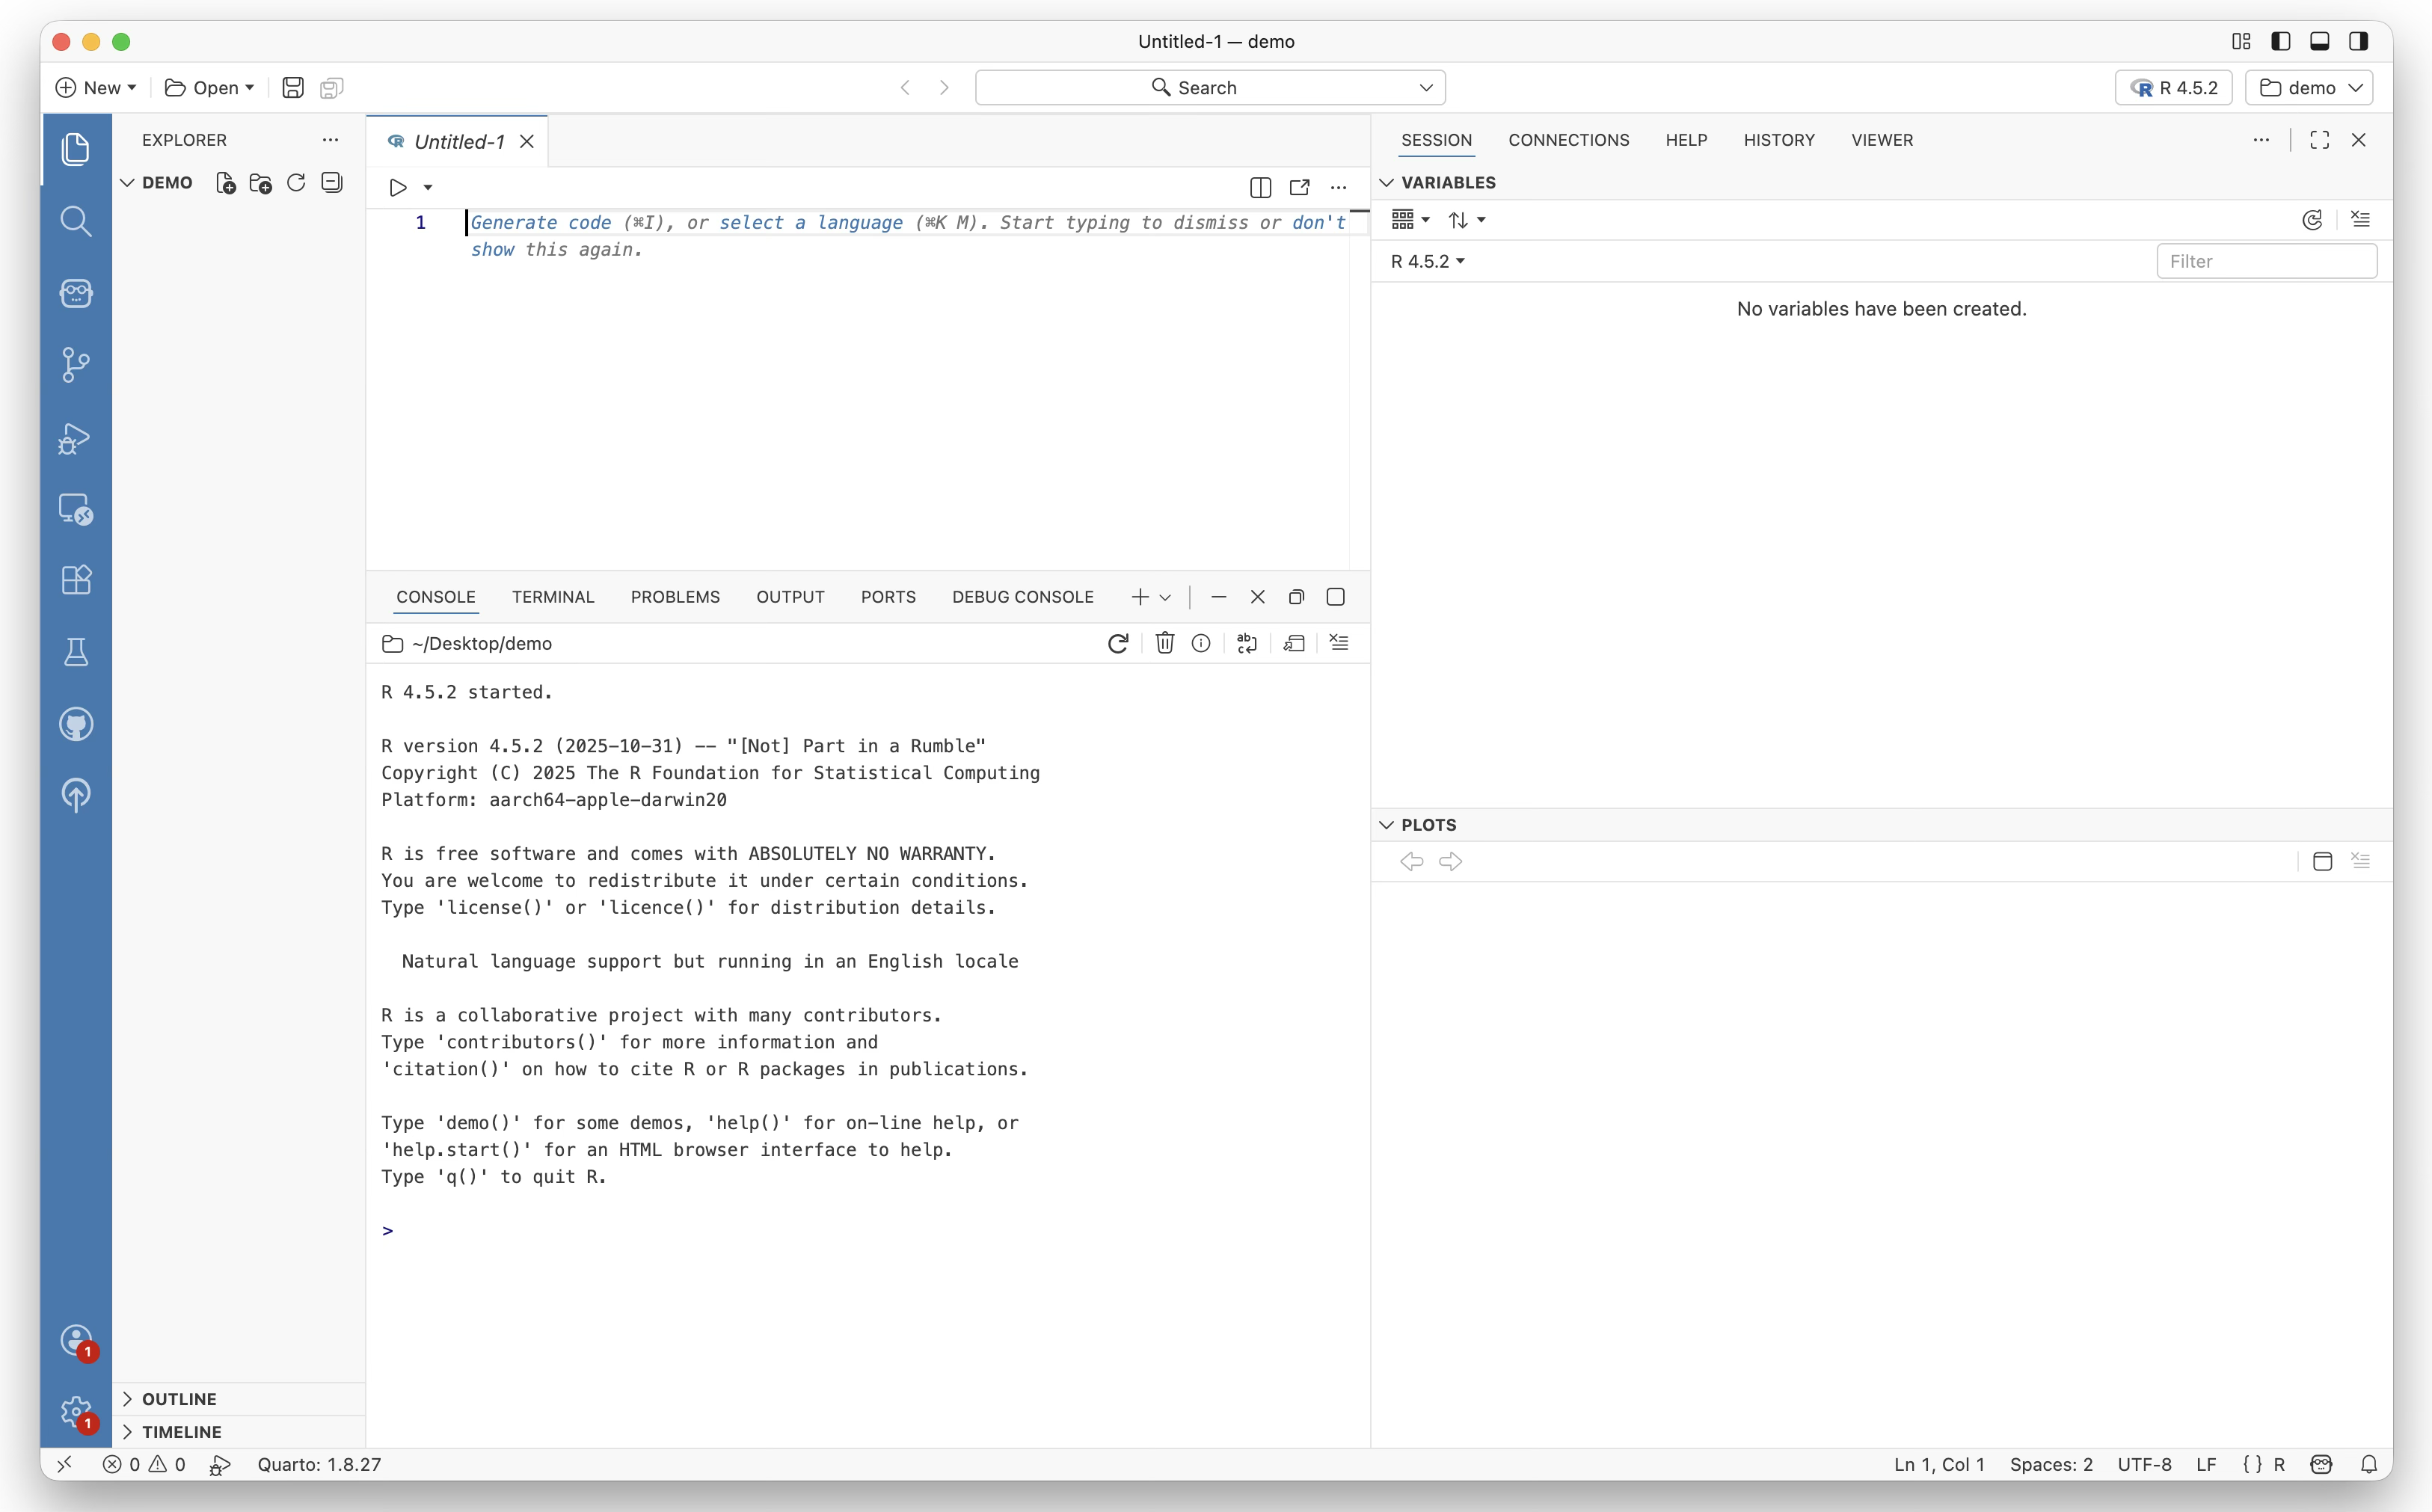Open the GitHub view in the activity bar
Image resolution: width=2432 pixels, height=1512 pixels.
point(76,723)
